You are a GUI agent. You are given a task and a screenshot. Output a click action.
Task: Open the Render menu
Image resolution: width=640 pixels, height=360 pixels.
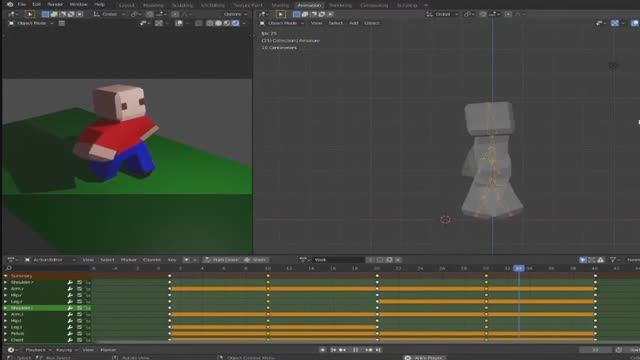tap(55, 4)
